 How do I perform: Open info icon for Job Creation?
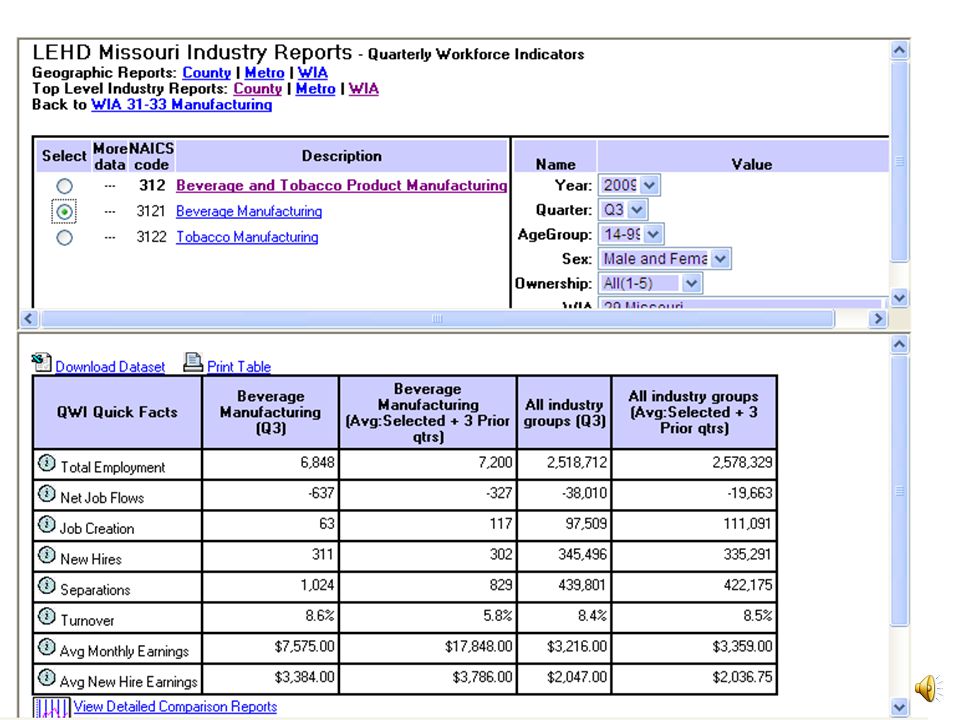tap(47, 525)
